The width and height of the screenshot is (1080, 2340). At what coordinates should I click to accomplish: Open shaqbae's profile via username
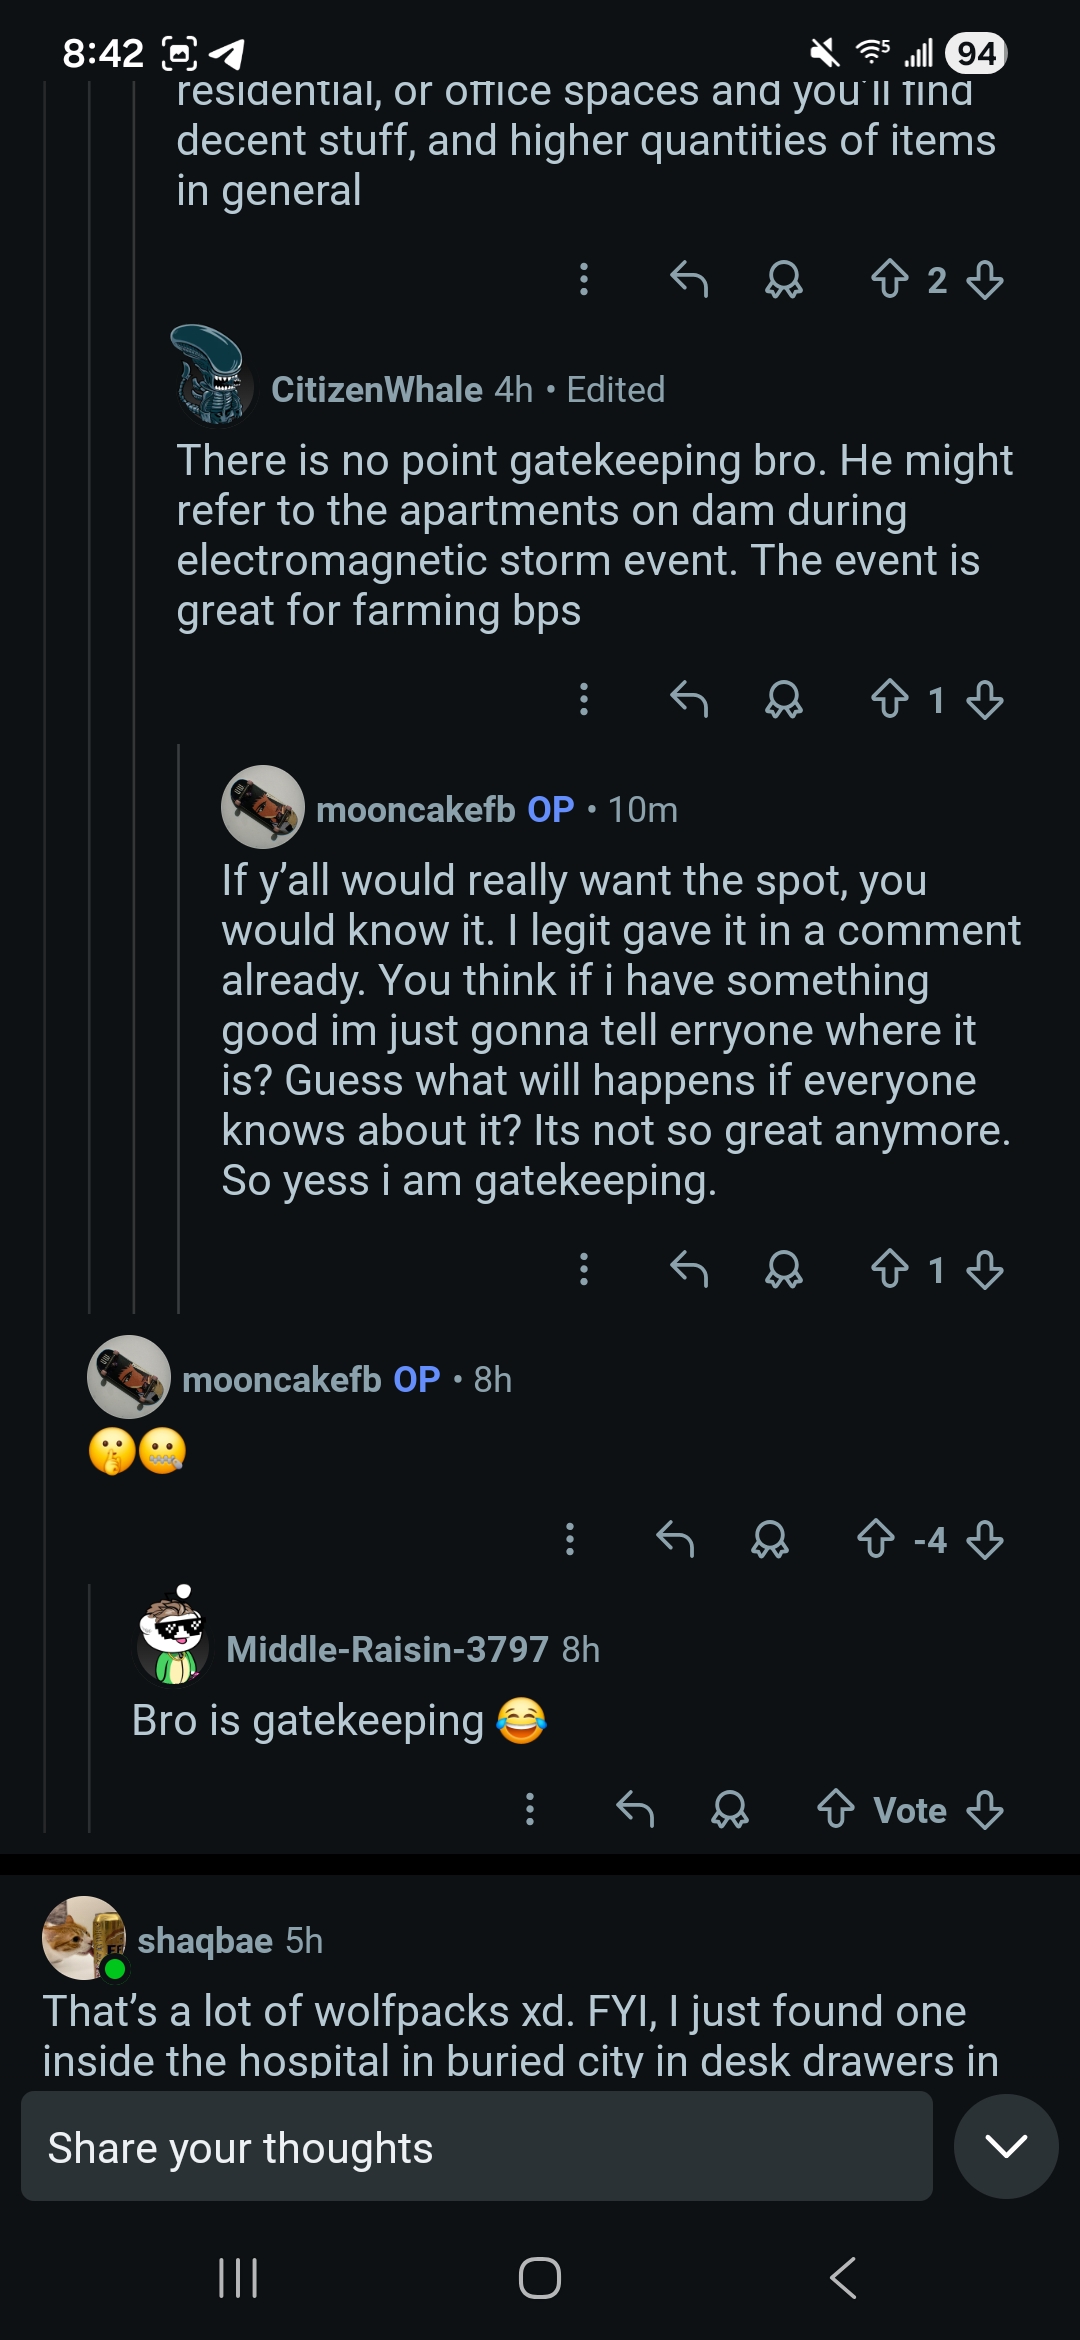(x=205, y=1941)
